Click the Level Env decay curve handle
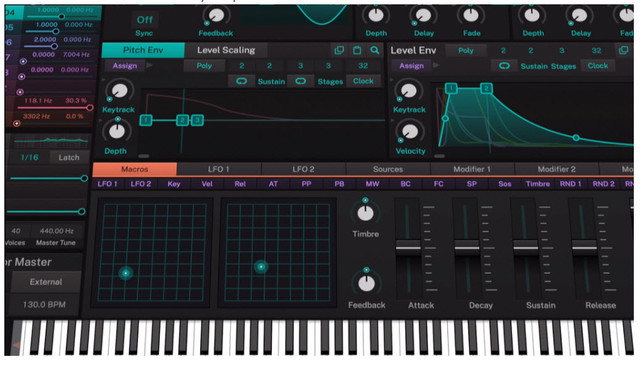640x375 pixels. point(576,138)
